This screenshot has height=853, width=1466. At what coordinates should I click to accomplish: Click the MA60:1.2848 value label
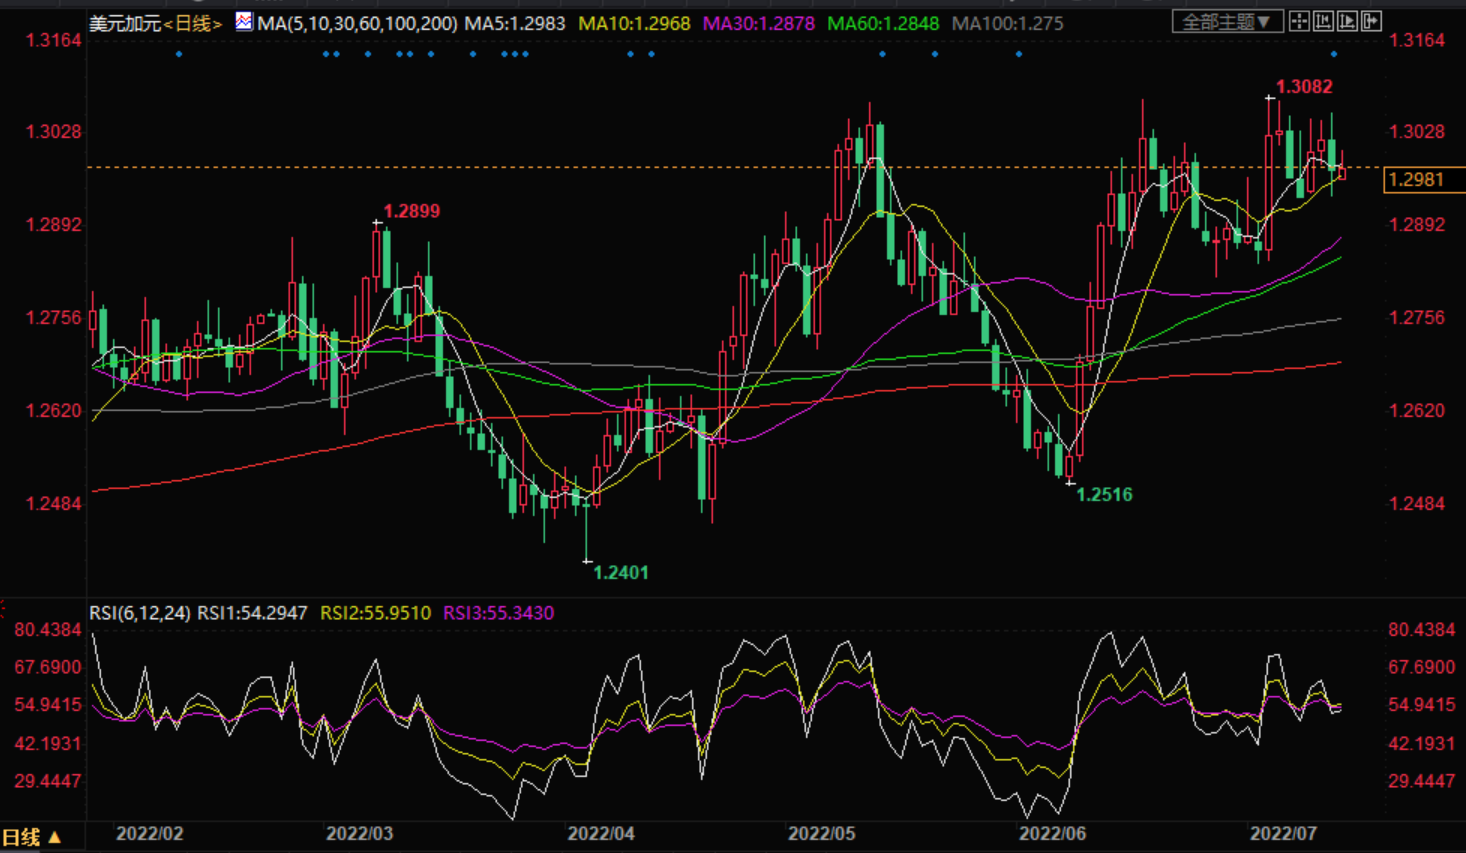click(883, 23)
